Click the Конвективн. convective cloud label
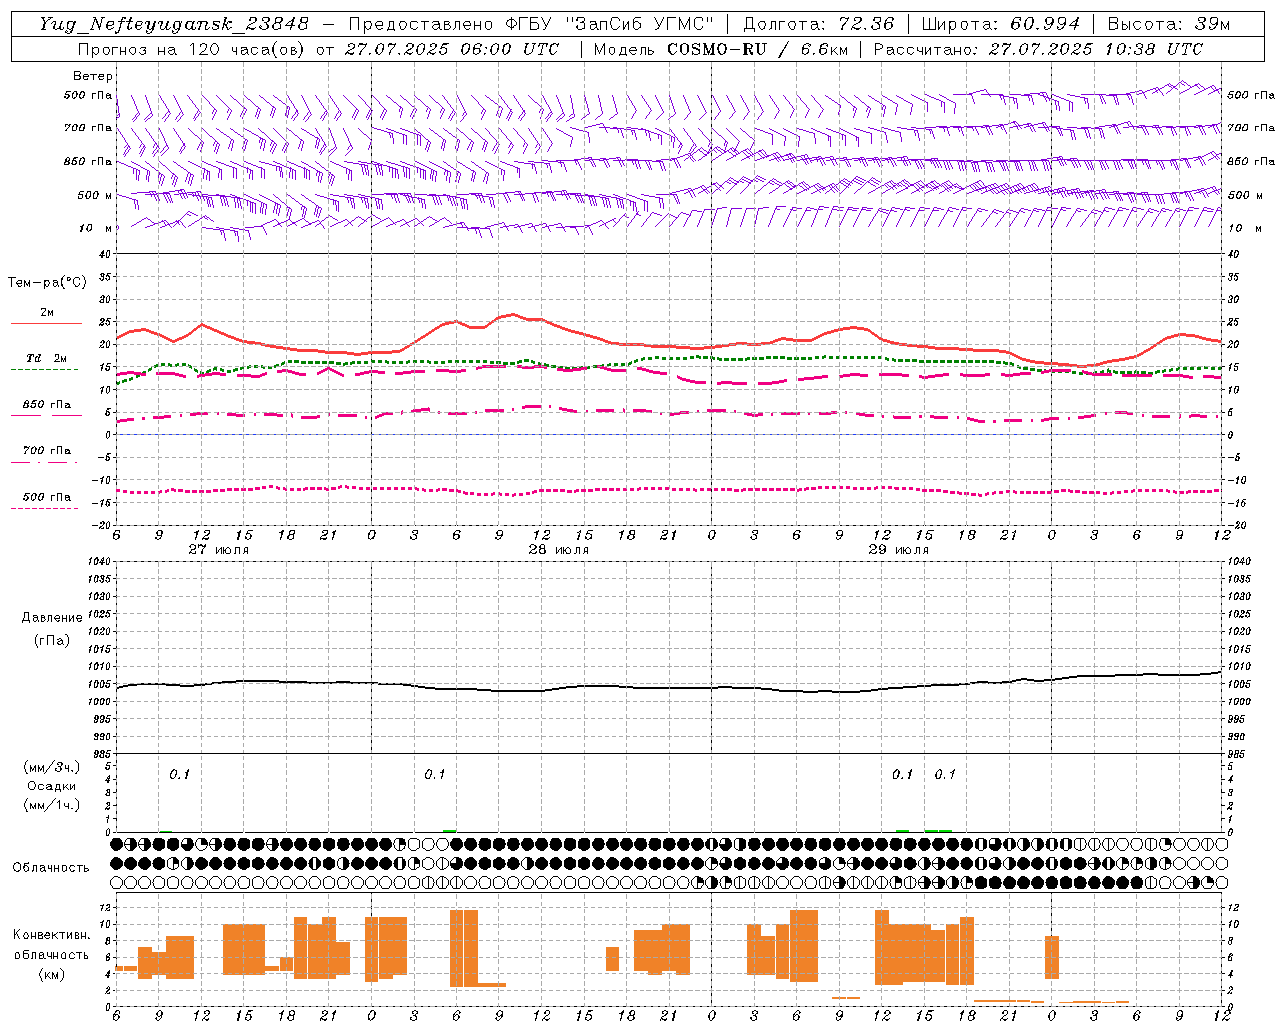The width and height of the screenshot is (1280, 1024). coord(52,935)
